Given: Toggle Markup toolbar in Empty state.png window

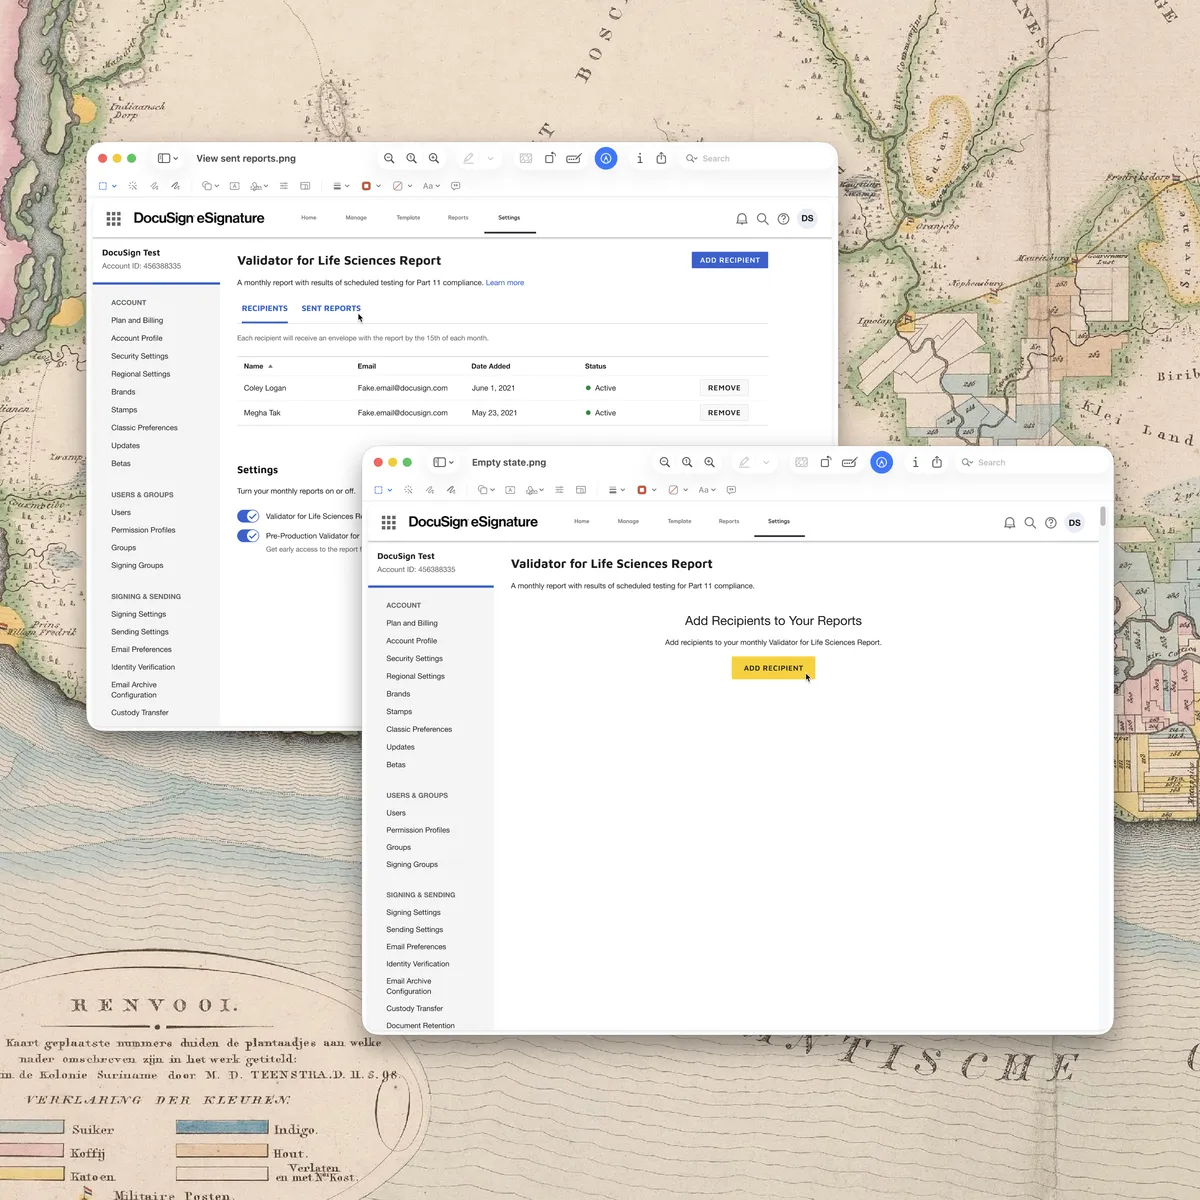Looking at the screenshot, I should (x=881, y=462).
